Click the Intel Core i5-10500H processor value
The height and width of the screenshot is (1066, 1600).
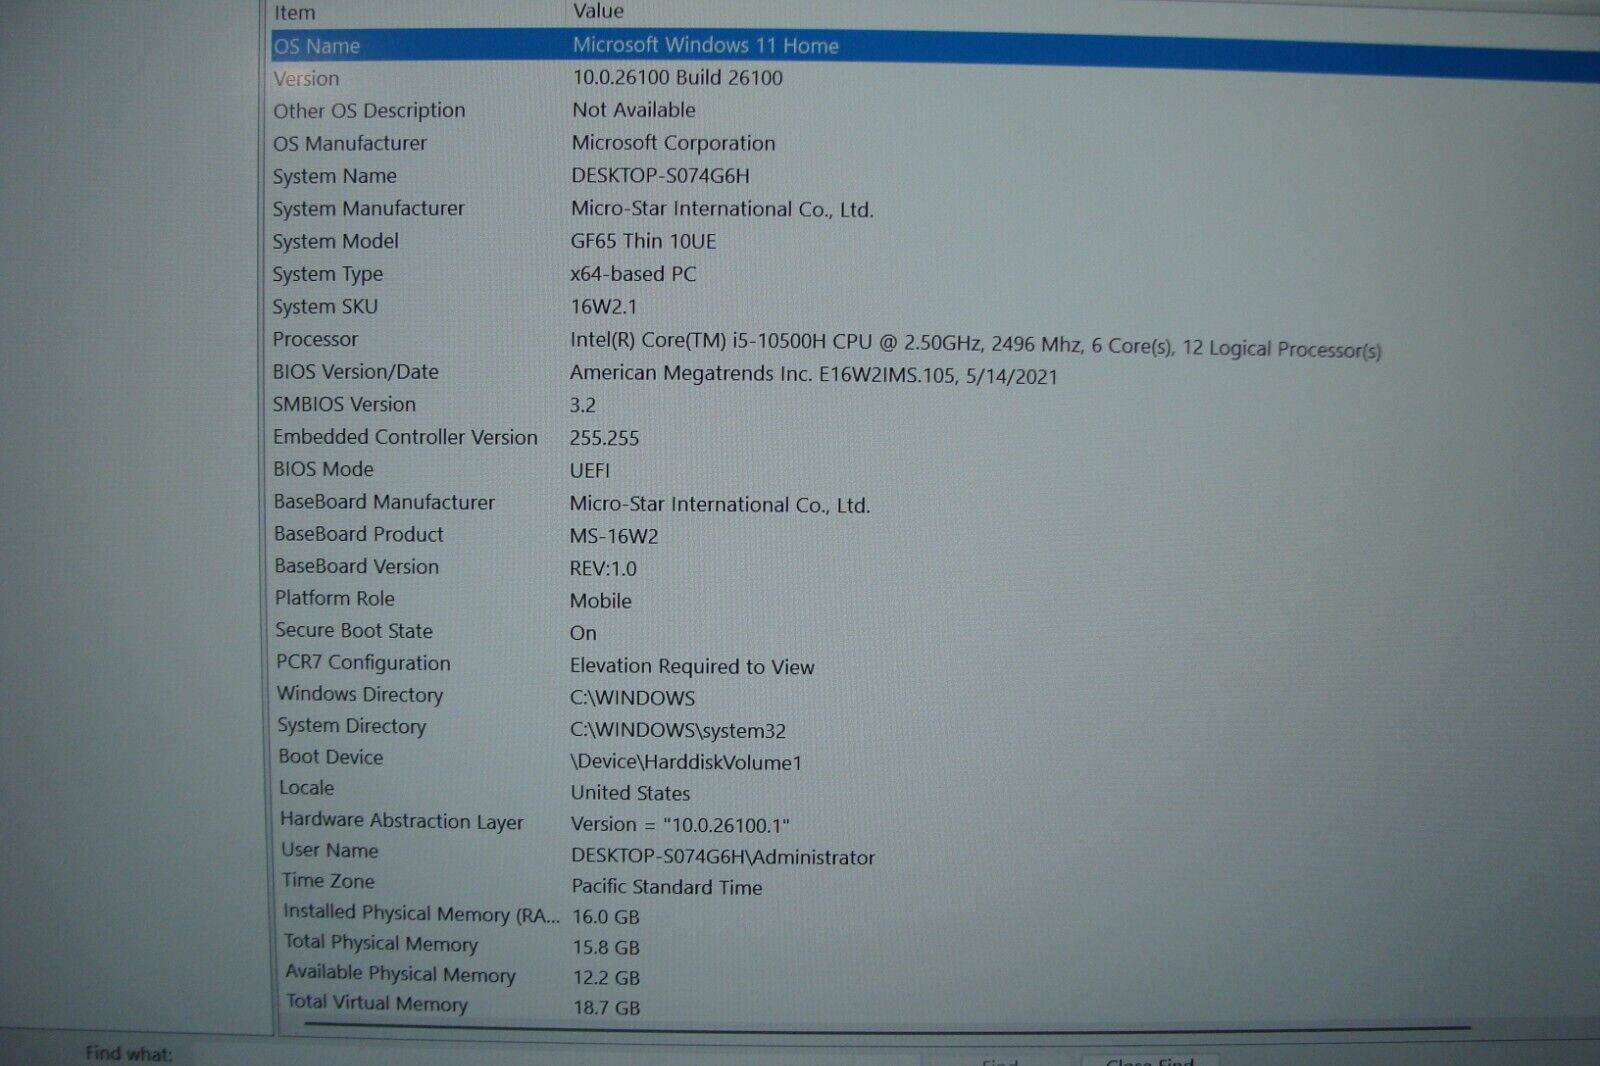tap(975, 345)
